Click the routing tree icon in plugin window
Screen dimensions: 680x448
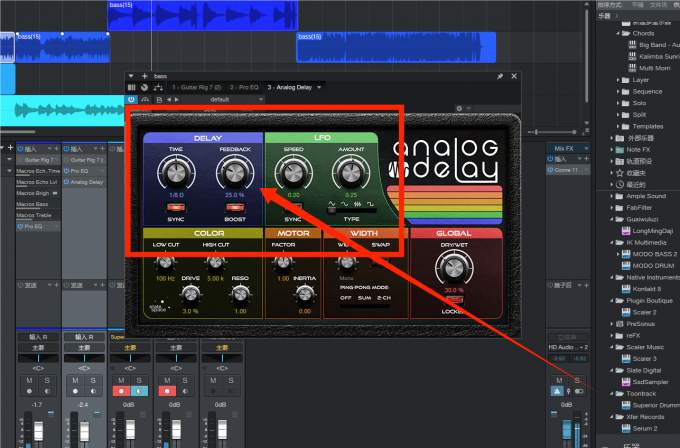[158, 88]
